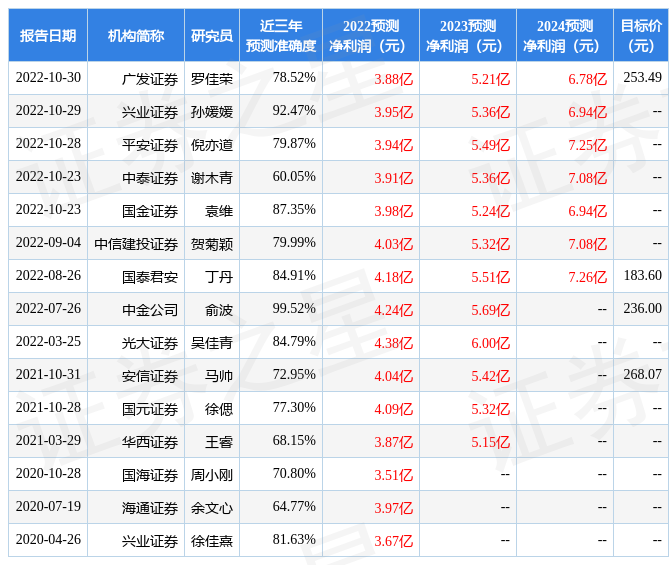Click analyst name 马帅
Viewport: 669px width, 565px height.
219,376
